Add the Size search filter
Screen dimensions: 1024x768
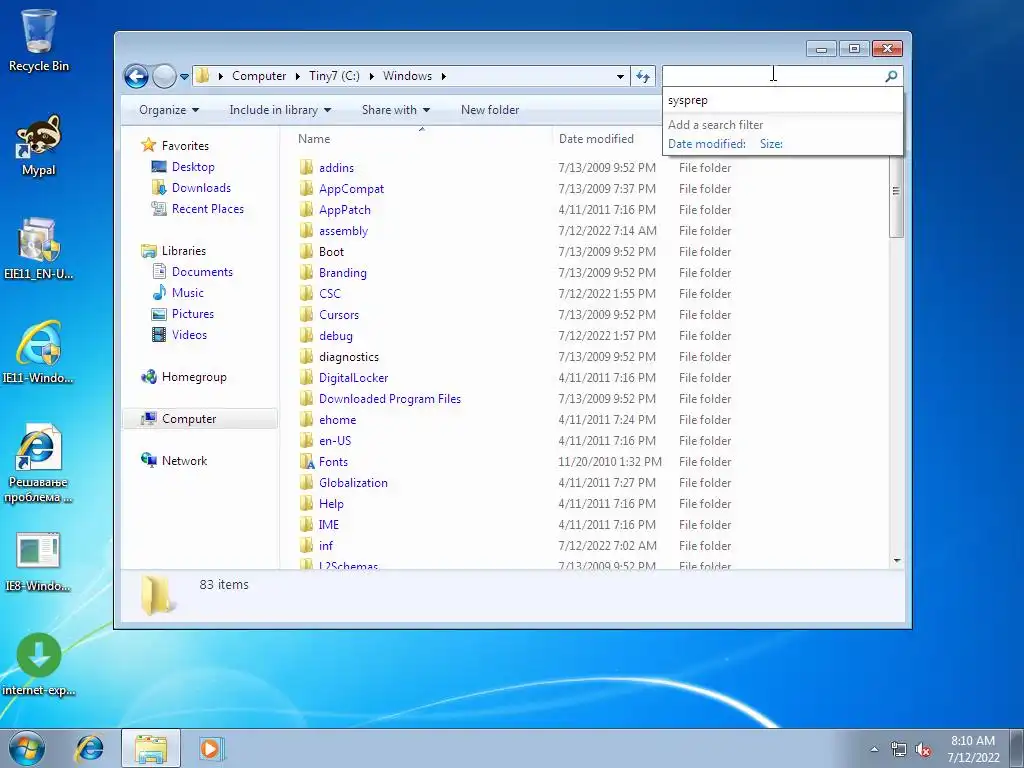point(771,144)
